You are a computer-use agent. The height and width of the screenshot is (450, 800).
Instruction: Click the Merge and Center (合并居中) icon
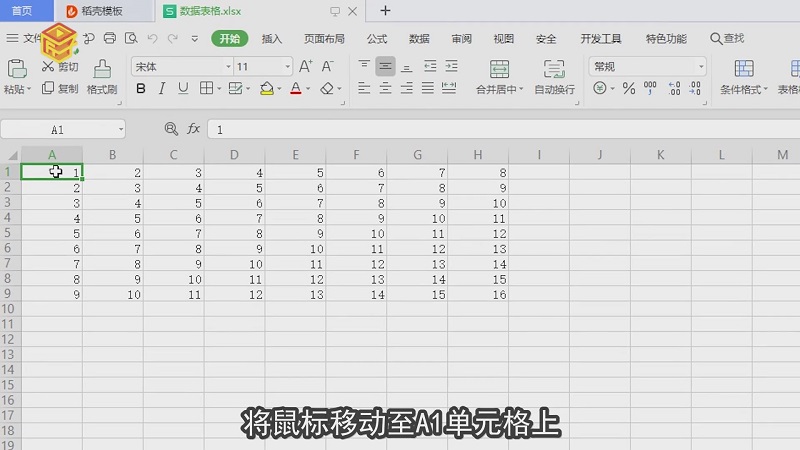[x=499, y=68]
